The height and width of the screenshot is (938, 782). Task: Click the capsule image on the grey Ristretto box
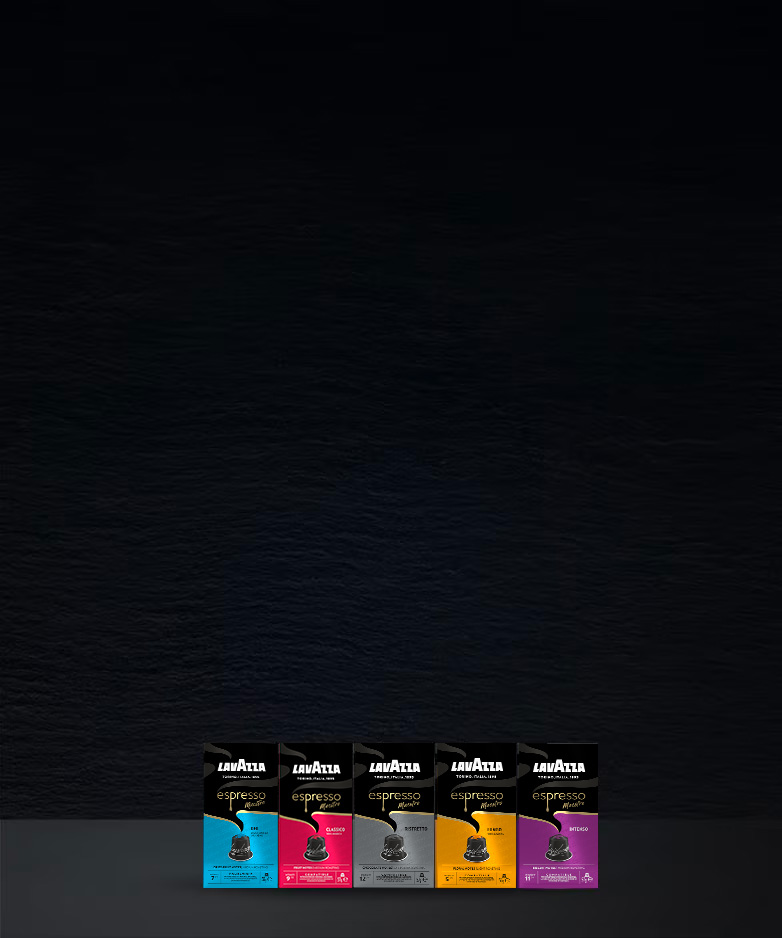(393, 847)
